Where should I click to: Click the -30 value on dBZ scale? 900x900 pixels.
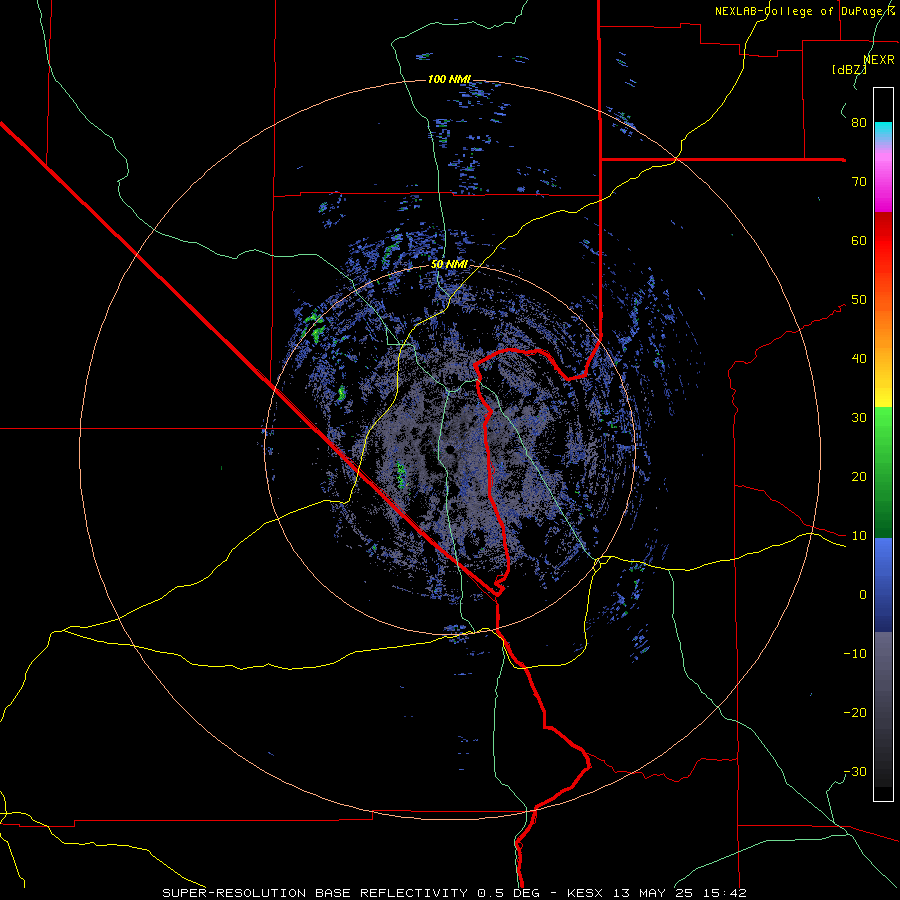[x=855, y=772]
